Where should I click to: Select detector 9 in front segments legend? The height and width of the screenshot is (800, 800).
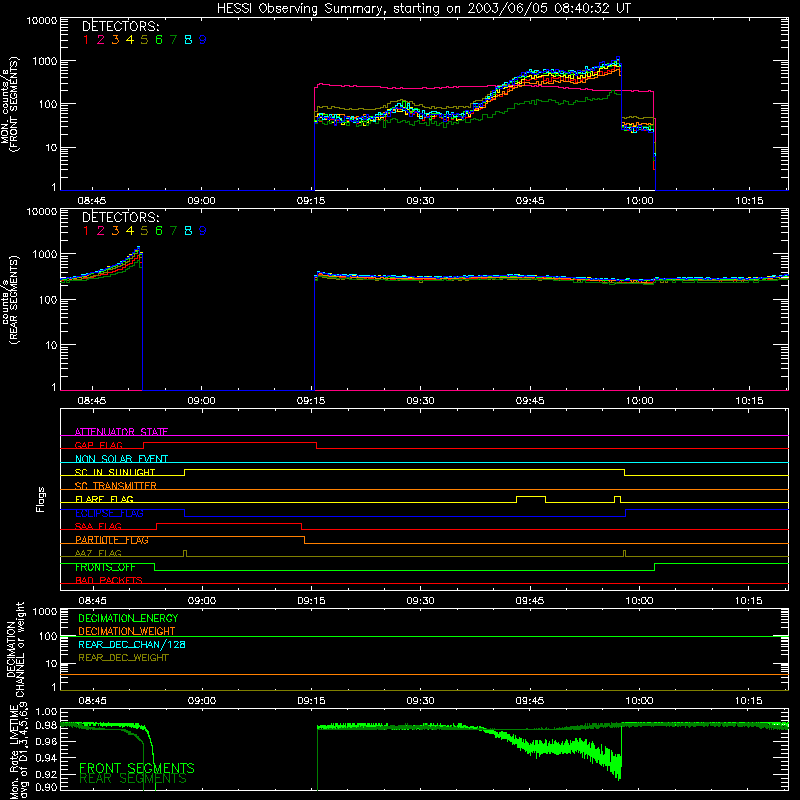(x=203, y=39)
